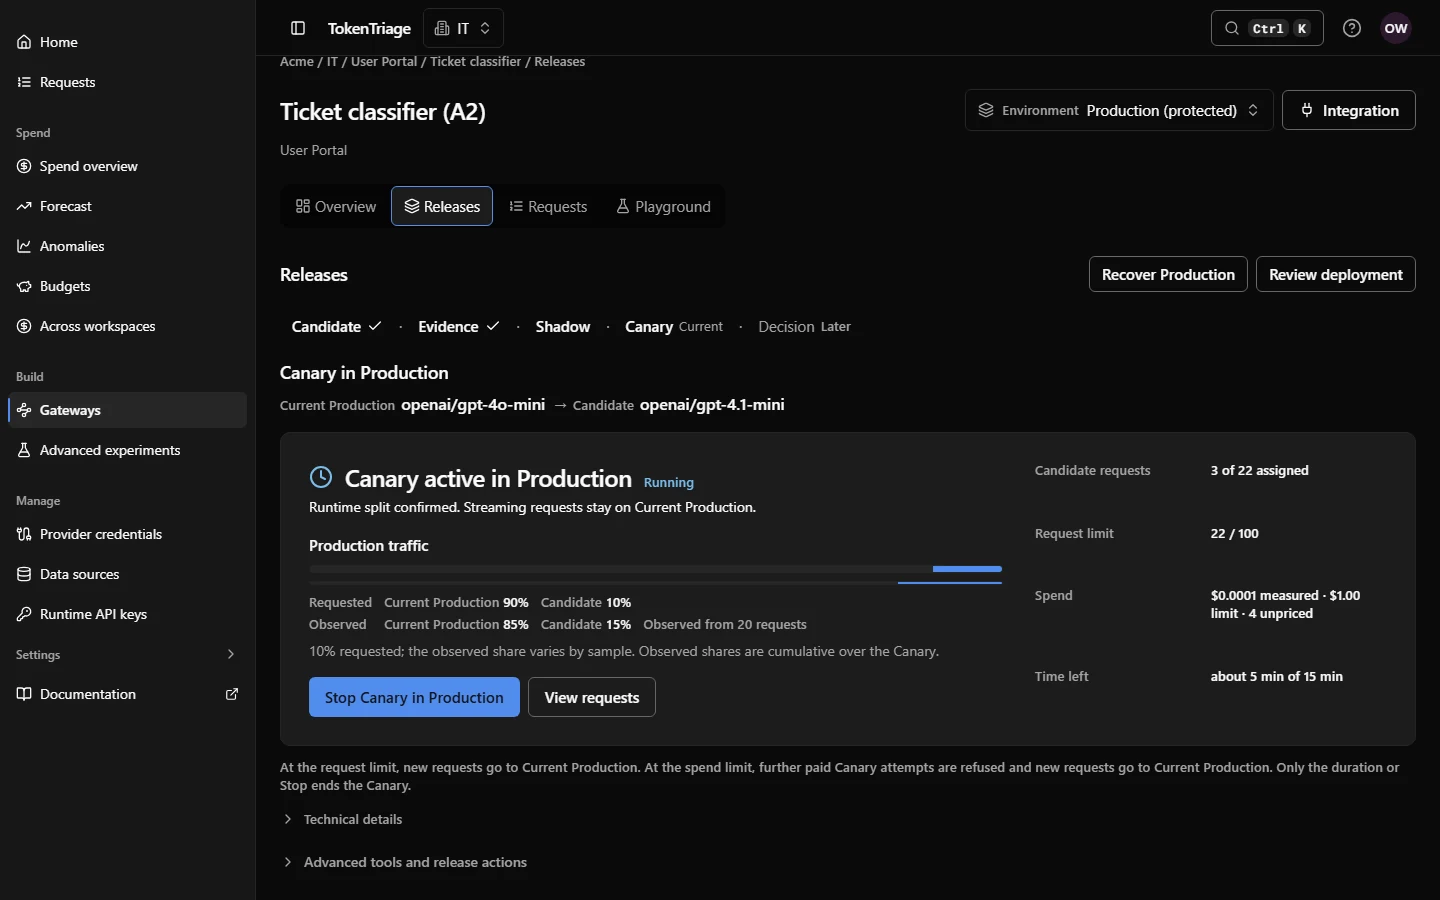Click the Runtime API keys key icon

pyautogui.click(x=24, y=614)
